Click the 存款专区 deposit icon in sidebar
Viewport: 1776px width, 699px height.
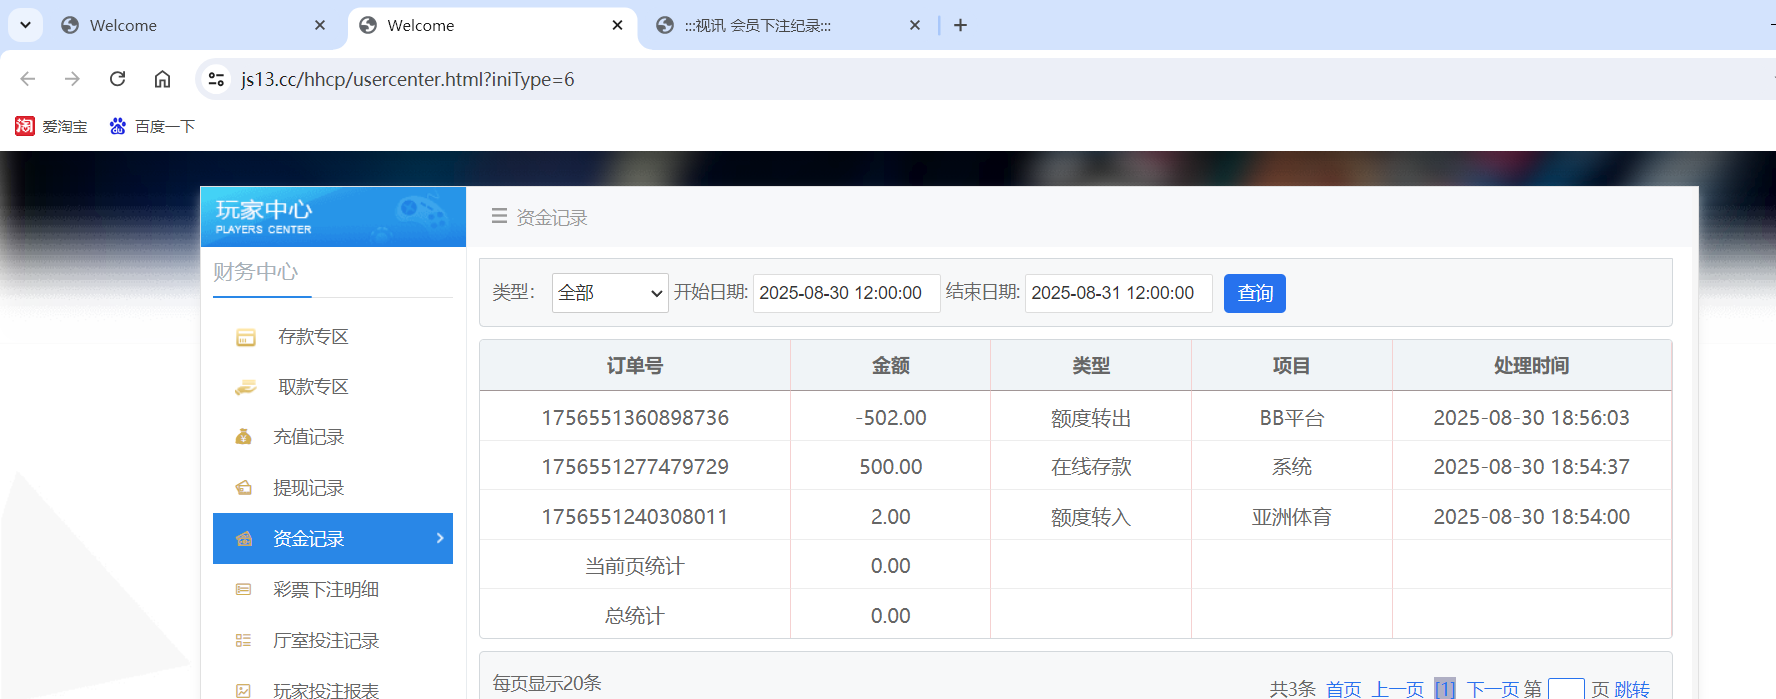coord(245,338)
